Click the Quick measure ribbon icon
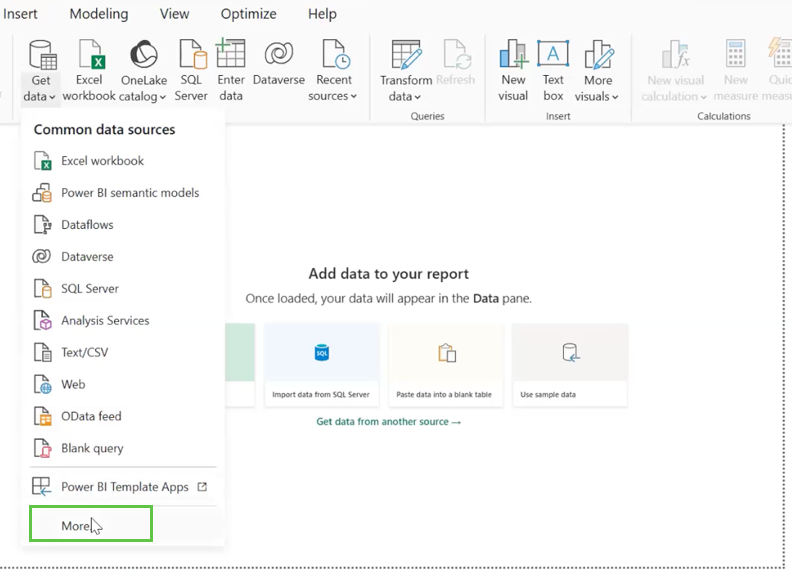 coord(780,54)
